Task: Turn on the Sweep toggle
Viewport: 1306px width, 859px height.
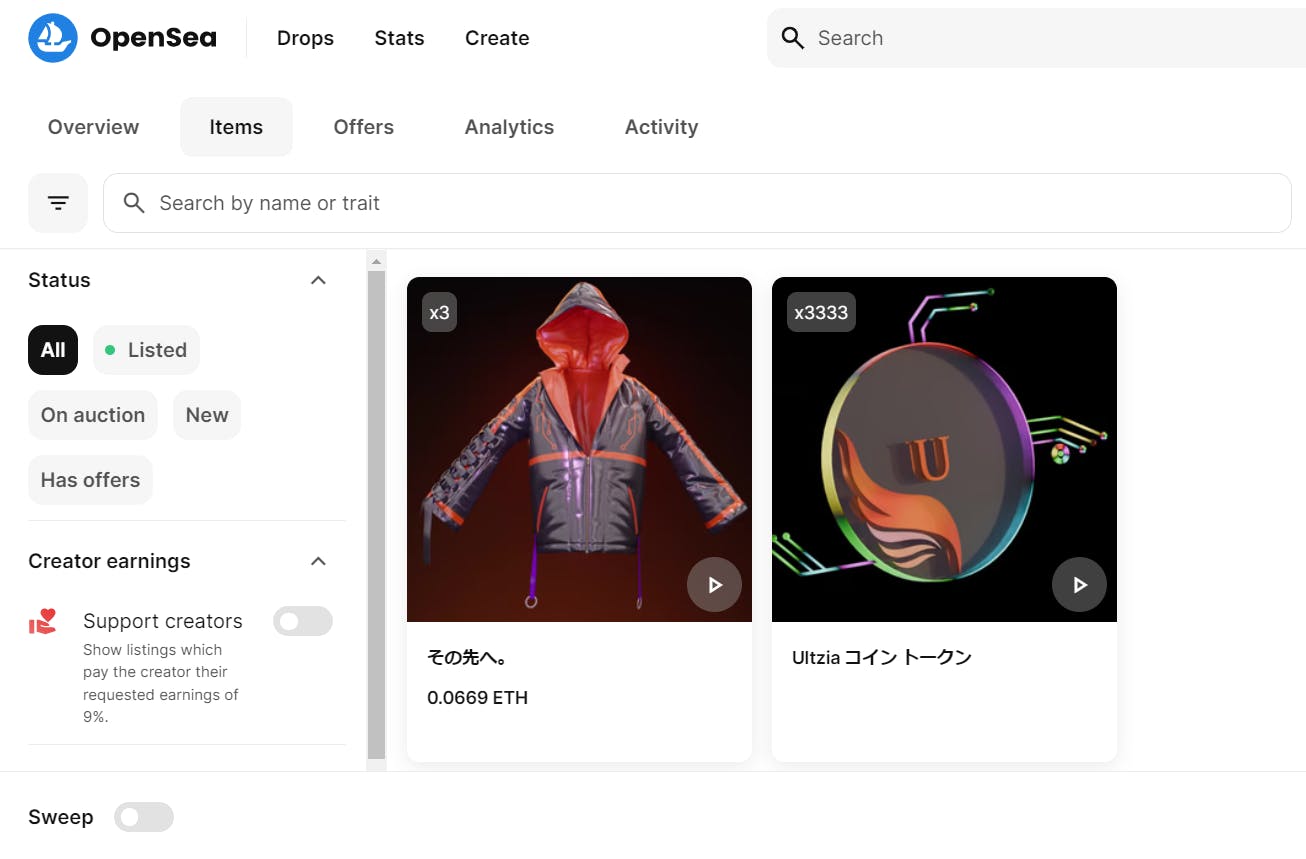Action: coord(144,817)
